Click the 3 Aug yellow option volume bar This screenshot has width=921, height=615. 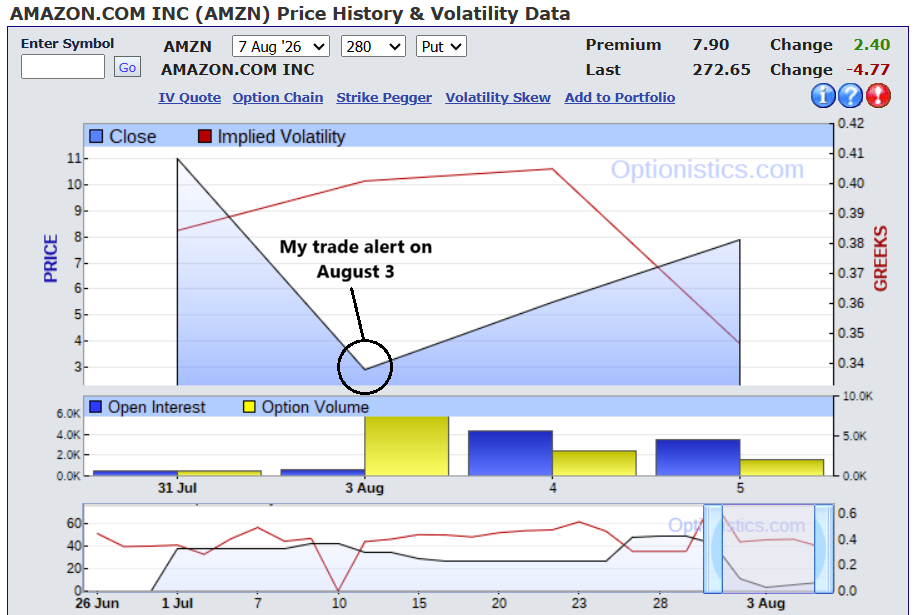click(406, 446)
